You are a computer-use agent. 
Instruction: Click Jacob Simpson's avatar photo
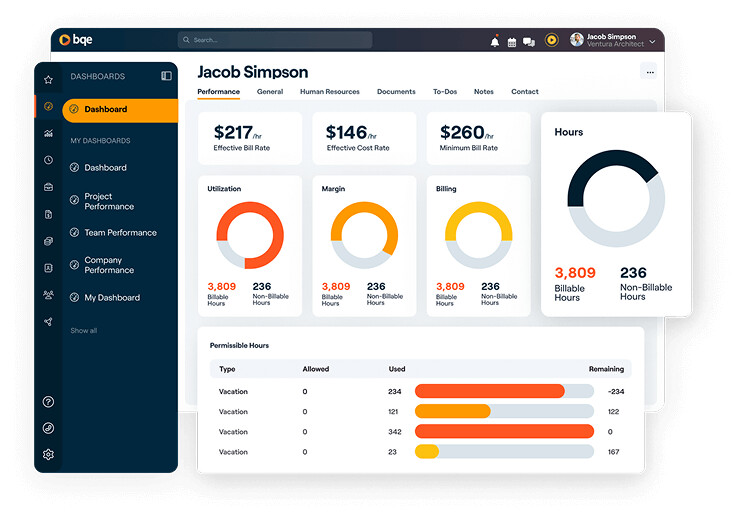click(x=577, y=40)
